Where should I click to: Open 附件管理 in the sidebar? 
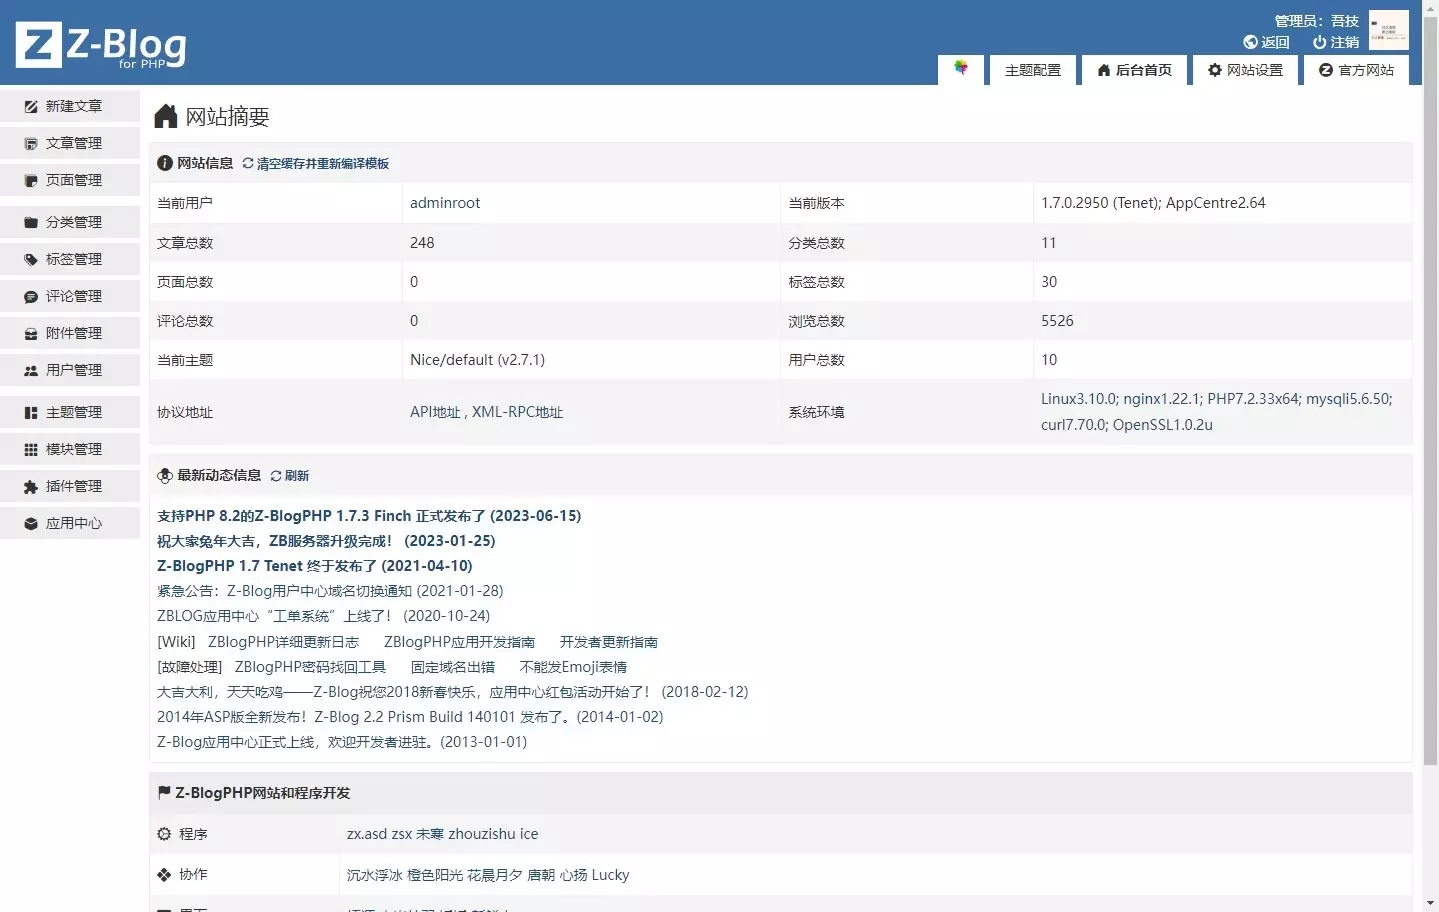(x=70, y=333)
